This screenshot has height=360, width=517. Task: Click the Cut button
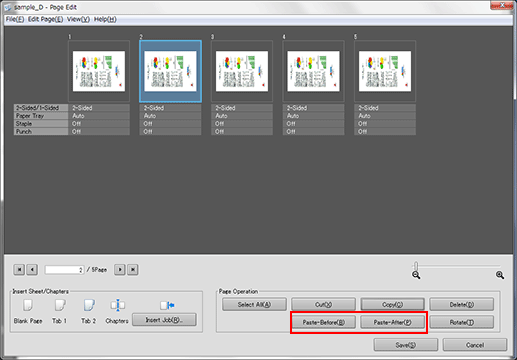(x=323, y=304)
